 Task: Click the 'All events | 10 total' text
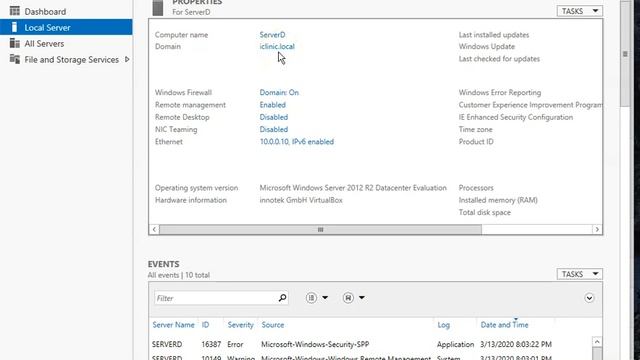[179, 275]
